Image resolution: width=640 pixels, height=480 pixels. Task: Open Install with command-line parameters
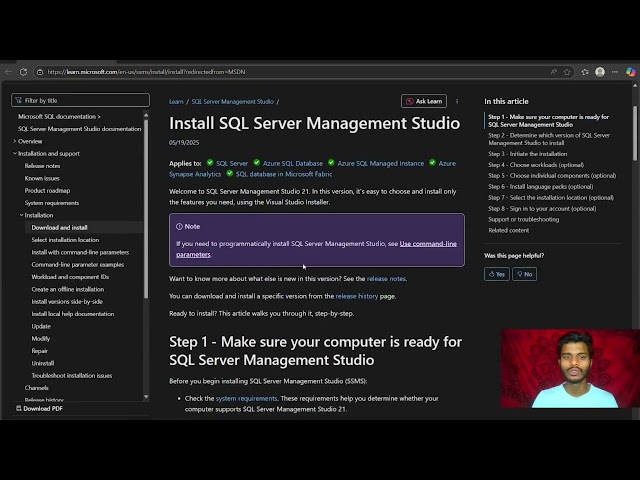coord(80,252)
